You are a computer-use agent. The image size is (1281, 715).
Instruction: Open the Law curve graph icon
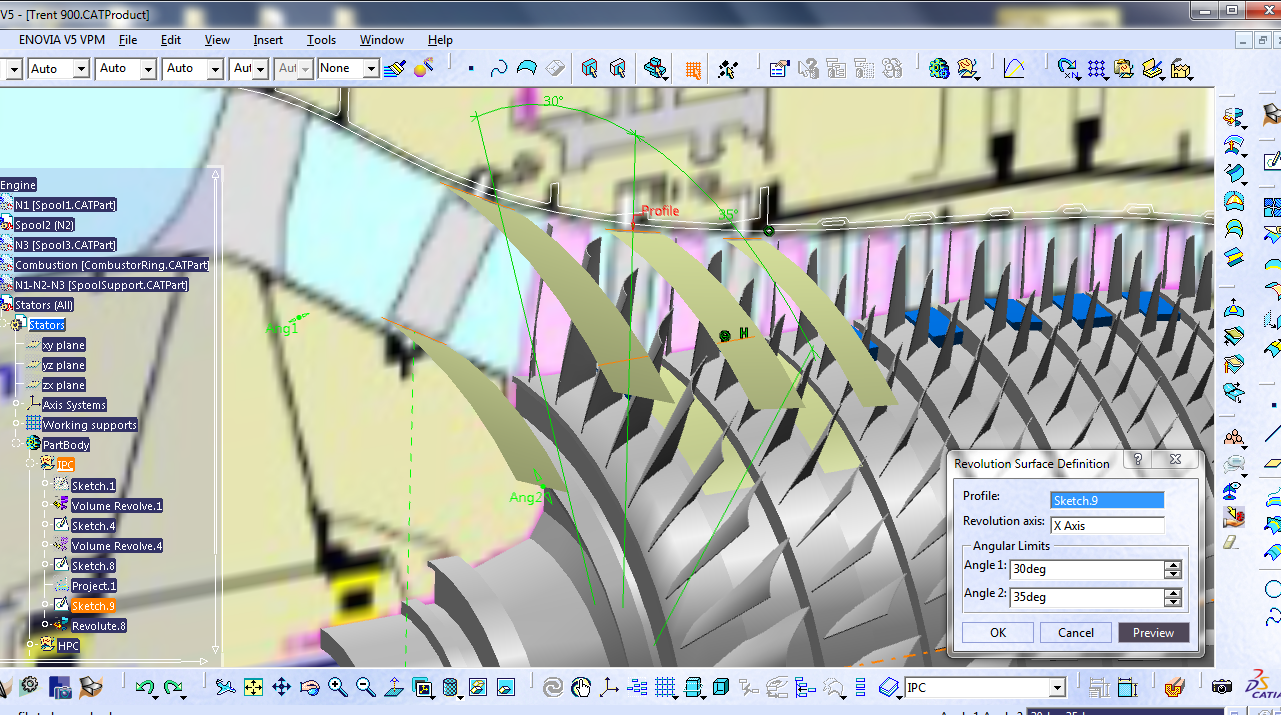tap(1014, 68)
